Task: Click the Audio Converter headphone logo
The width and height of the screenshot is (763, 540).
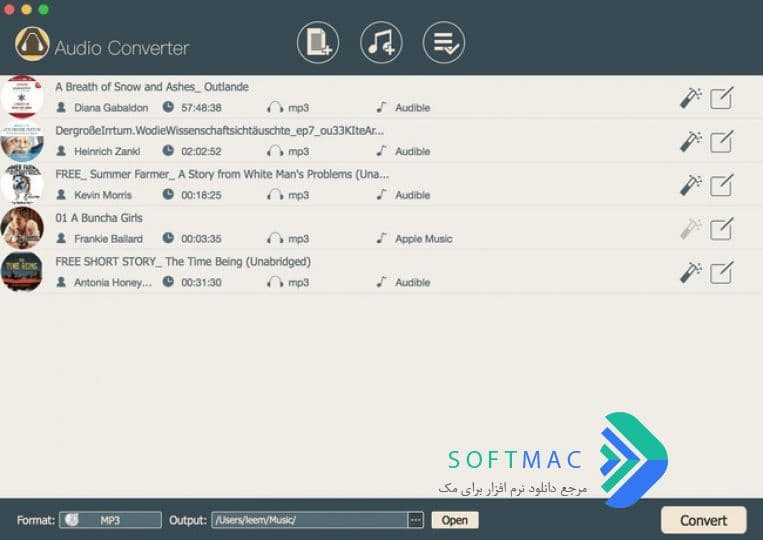Action: (x=32, y=44)
